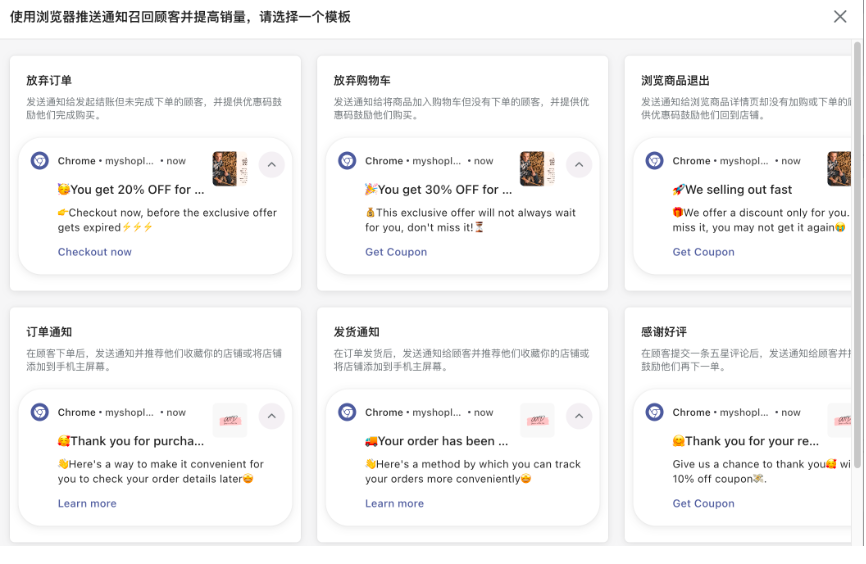Click Chrome icon in 放弃购物车 notification

pos(347,161)
